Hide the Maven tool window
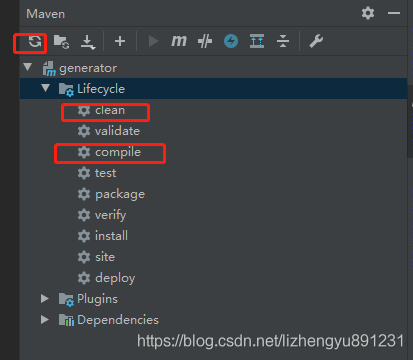This screenshot has height=360, width=413. coord(394,13)
